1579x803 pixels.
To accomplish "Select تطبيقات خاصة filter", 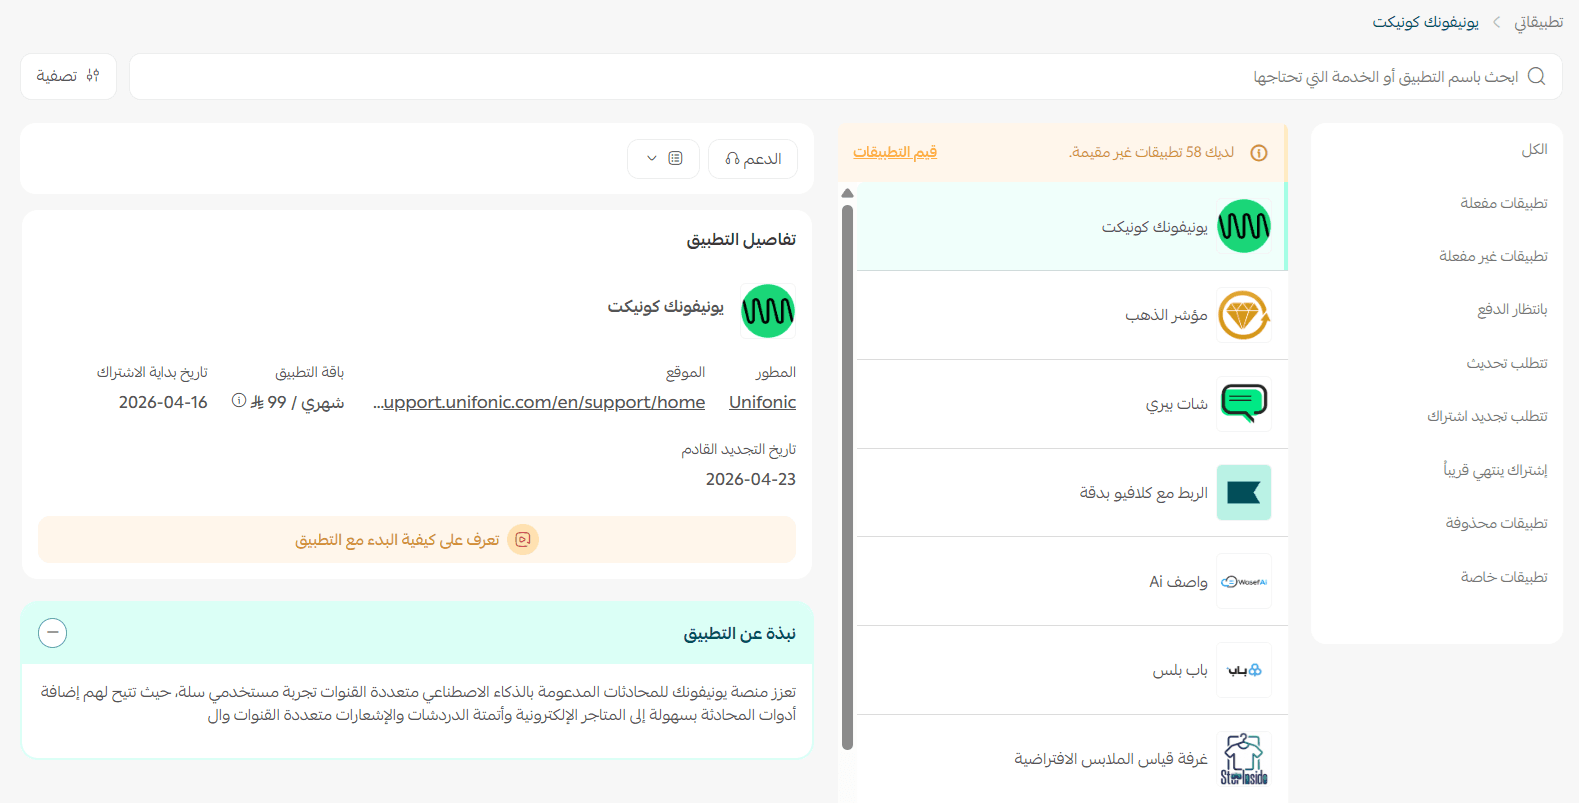I will (1504, 577).
